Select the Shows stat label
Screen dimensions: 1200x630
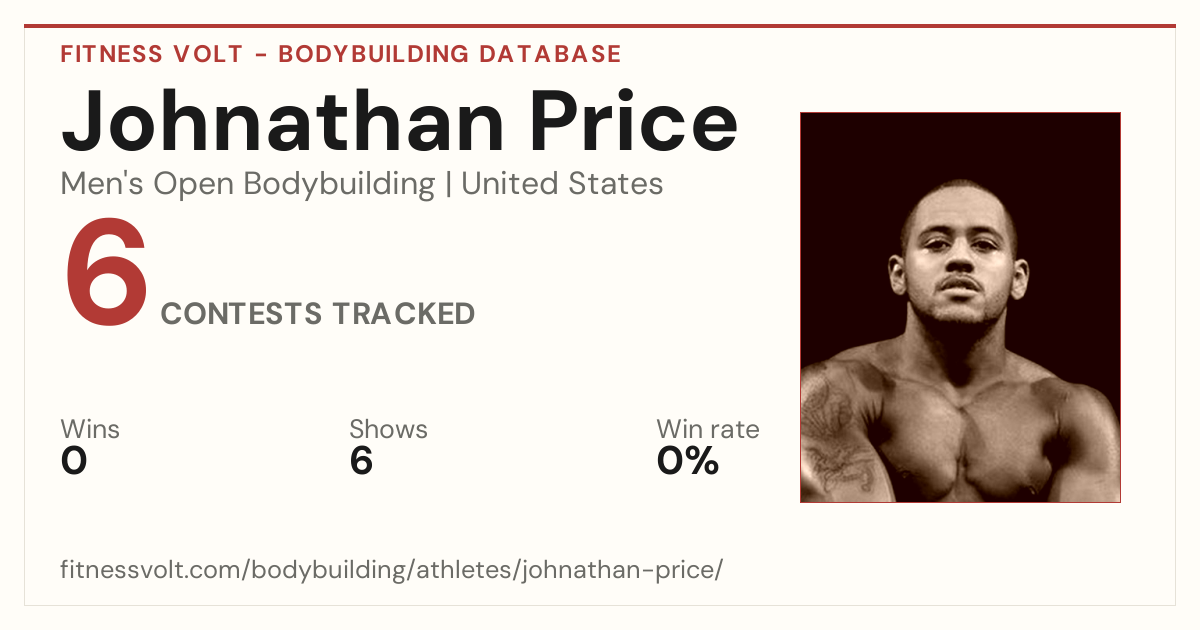point(388,429)
